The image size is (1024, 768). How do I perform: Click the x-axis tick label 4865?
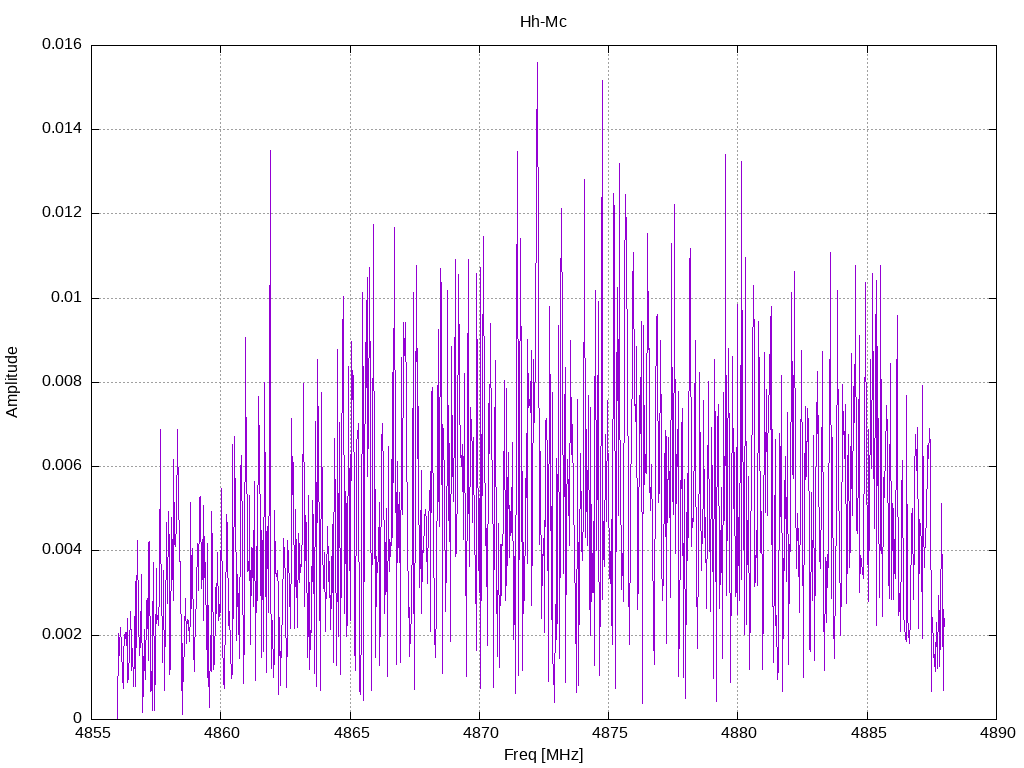pyautogui.click(x=351, y=733)
